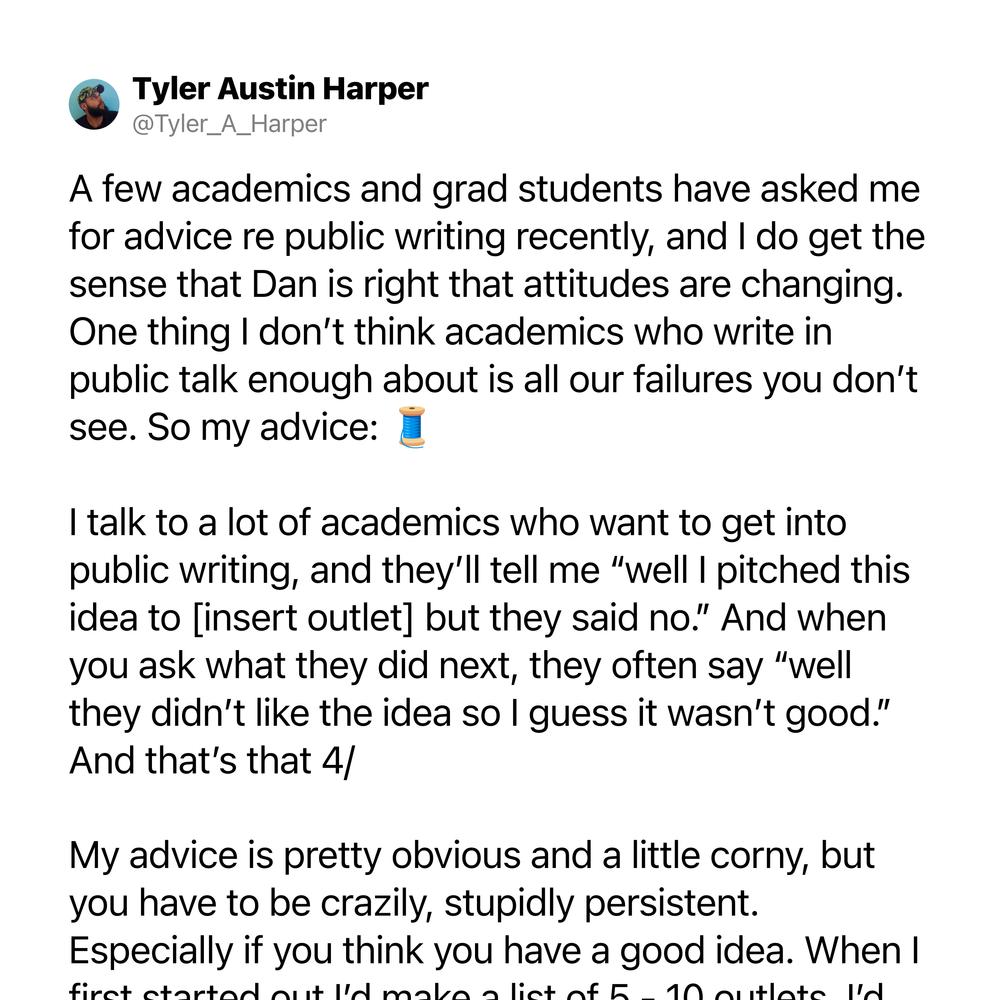Click the phrase 'attitudes are changing'

[x=714, y=284]
